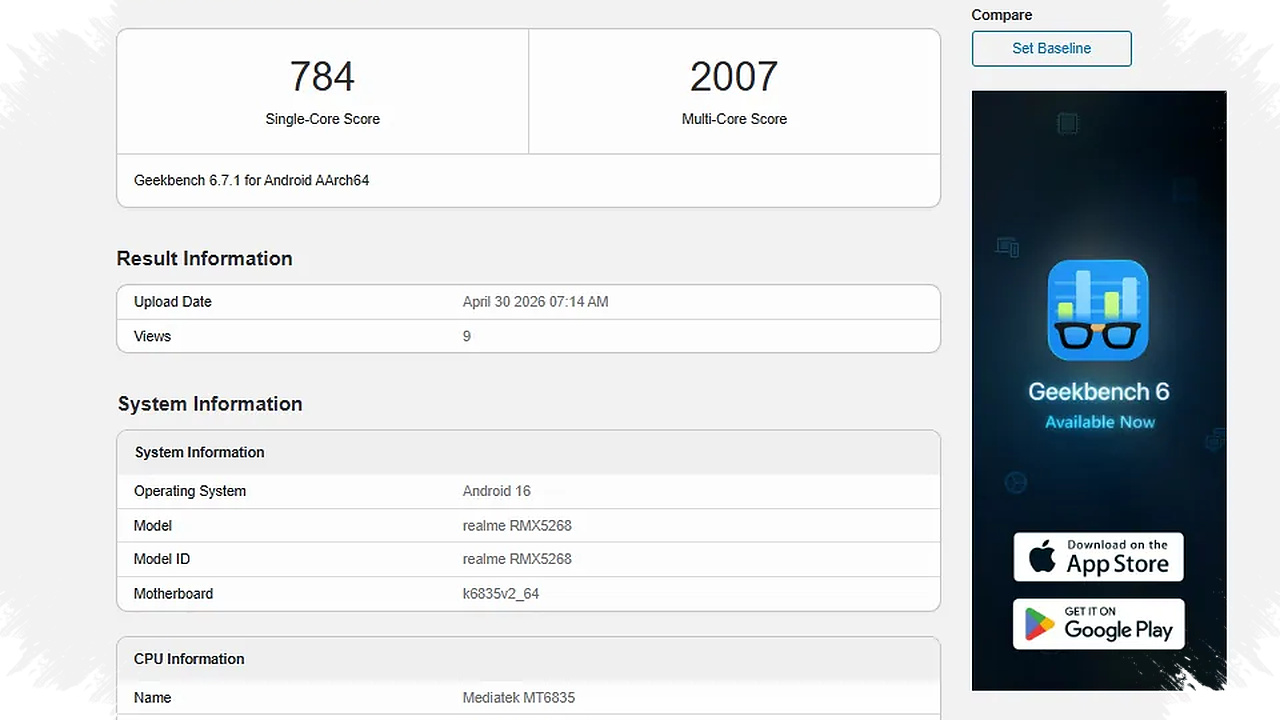Image resolution: width=1280 pixels, height=720 pixels.
Task: Click the Model ID label
Action: pyautogui.click(x=161, y=559)
